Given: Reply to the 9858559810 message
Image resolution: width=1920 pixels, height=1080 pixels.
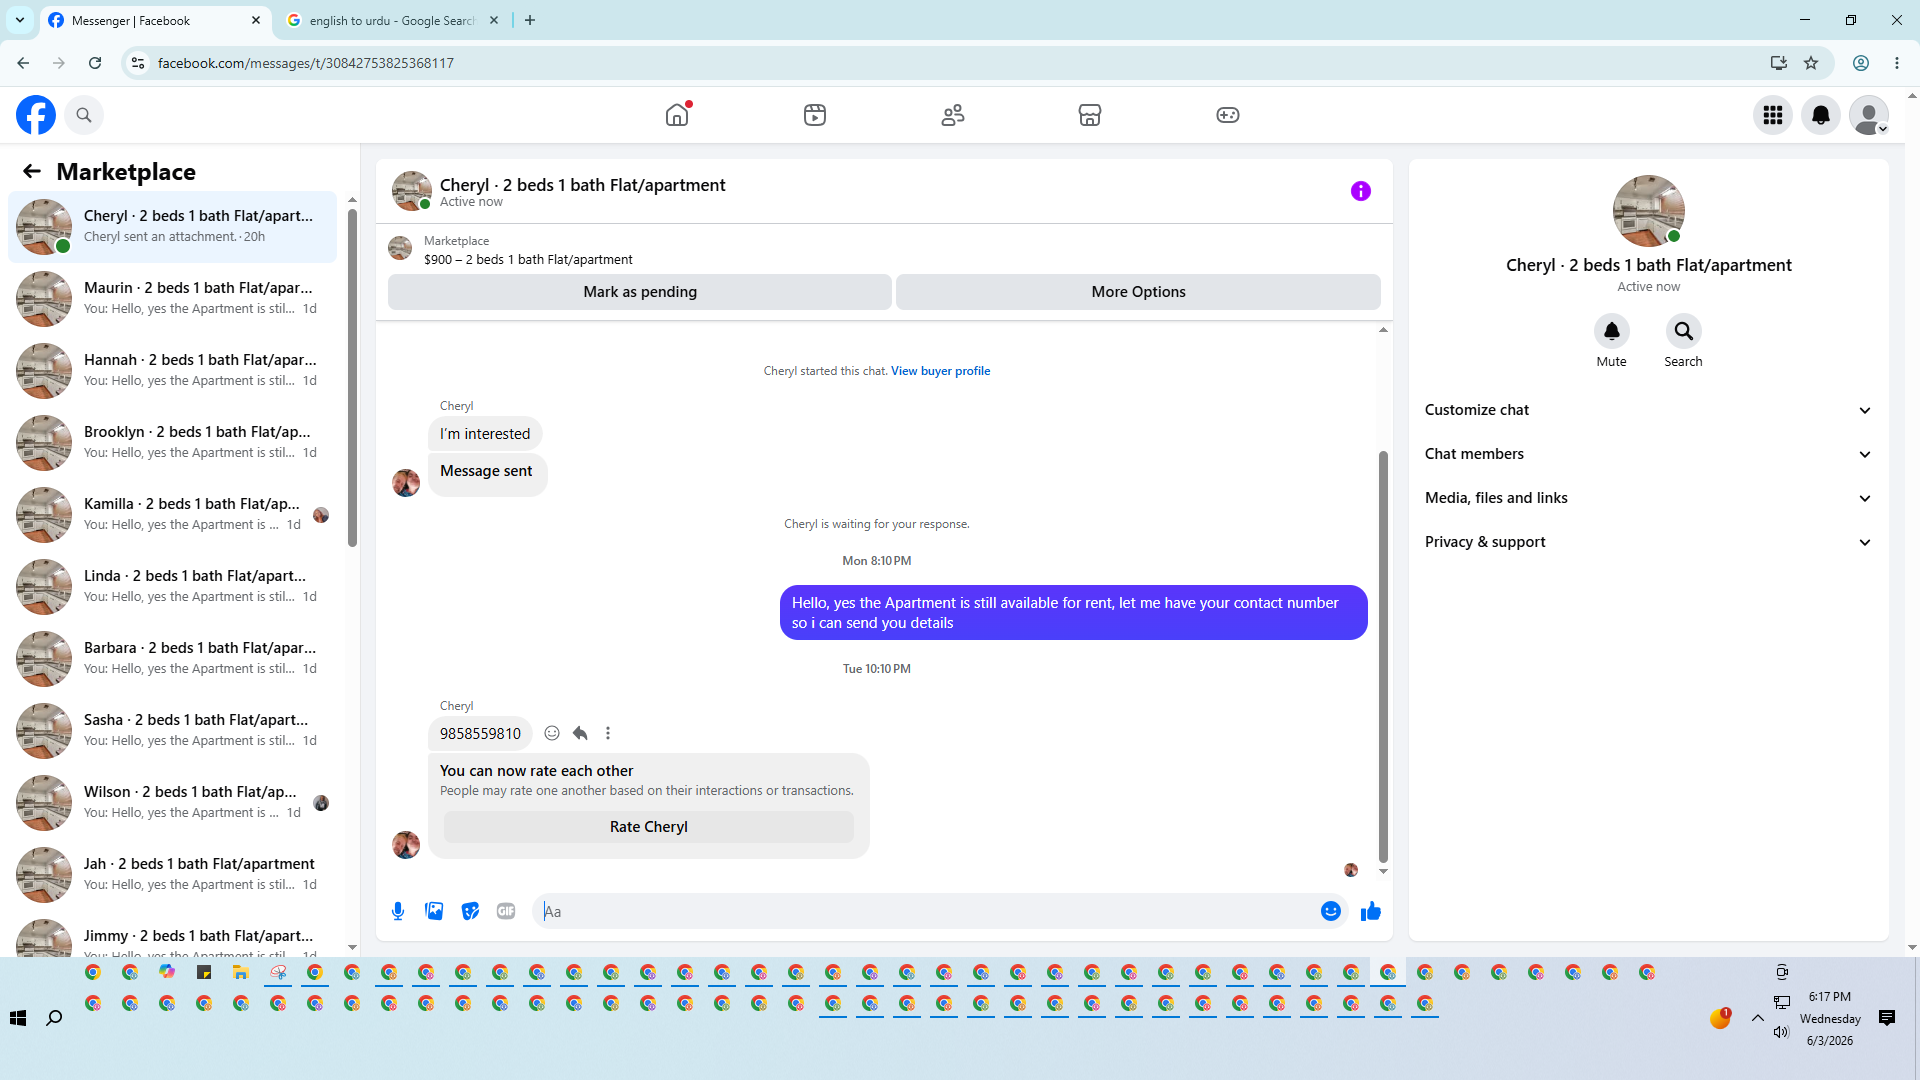Looking at the screenshot, I should pos(580,733).
